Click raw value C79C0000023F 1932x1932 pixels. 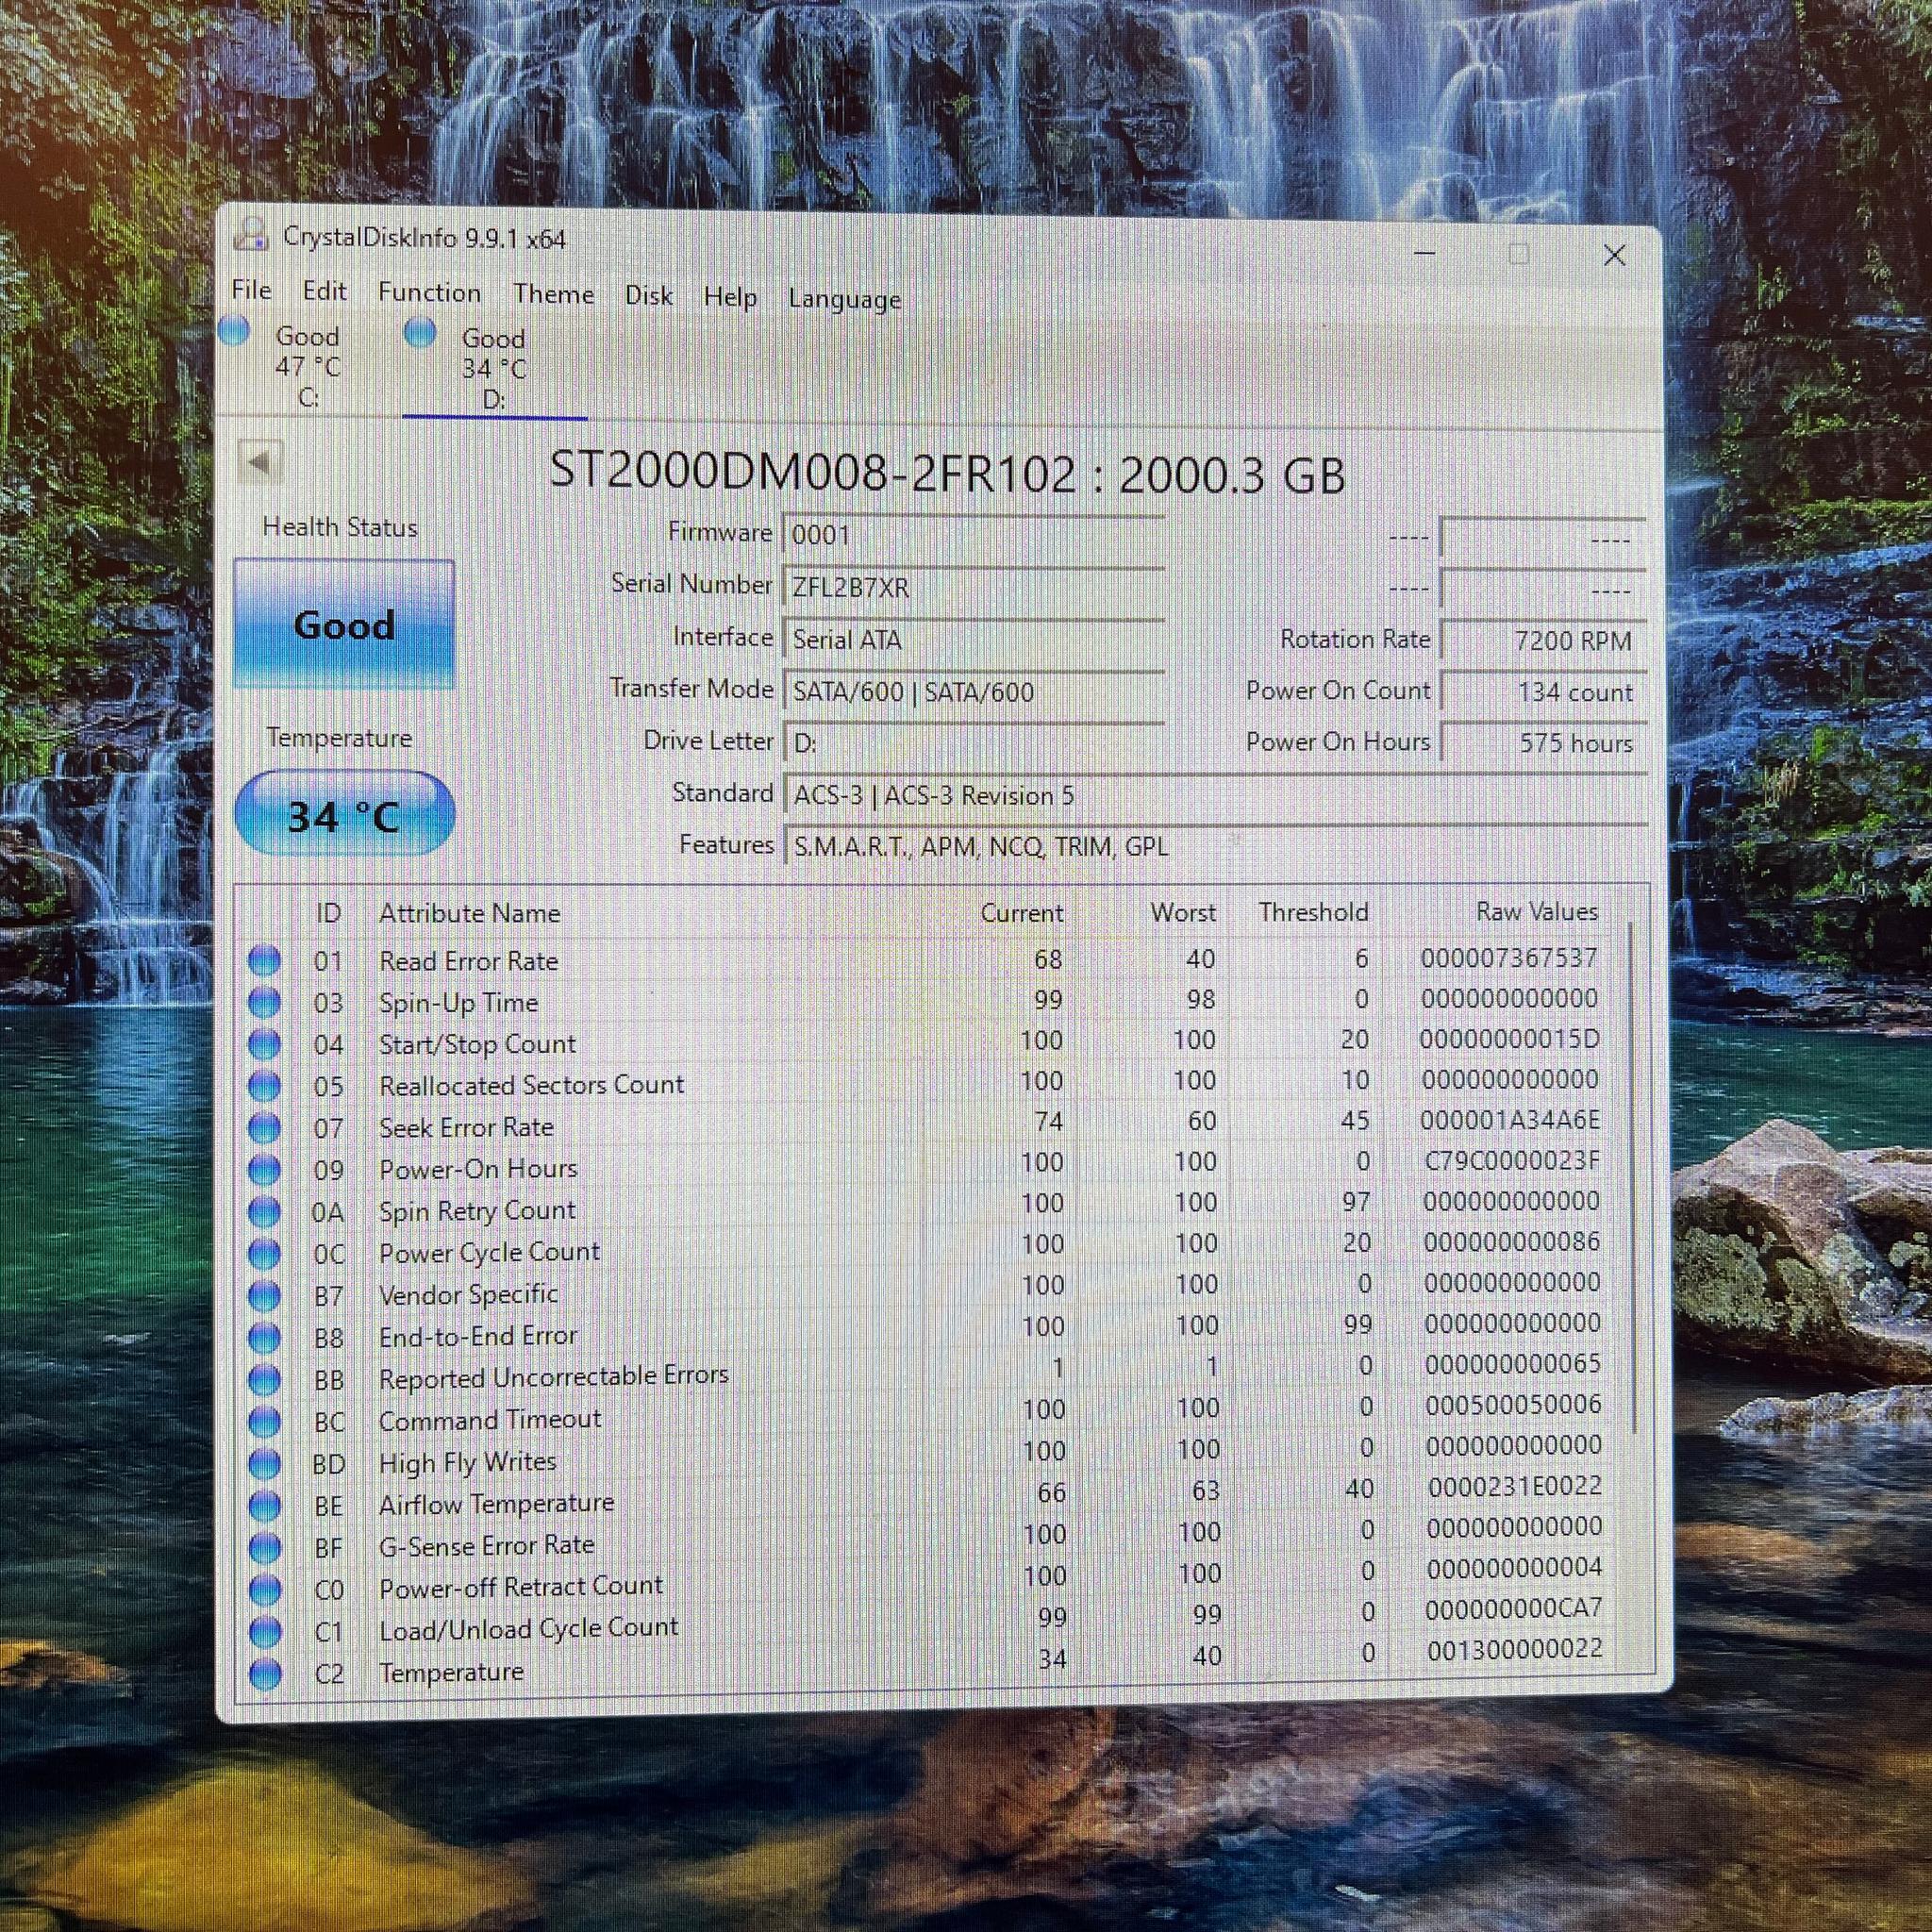tap(1512, 1161)
